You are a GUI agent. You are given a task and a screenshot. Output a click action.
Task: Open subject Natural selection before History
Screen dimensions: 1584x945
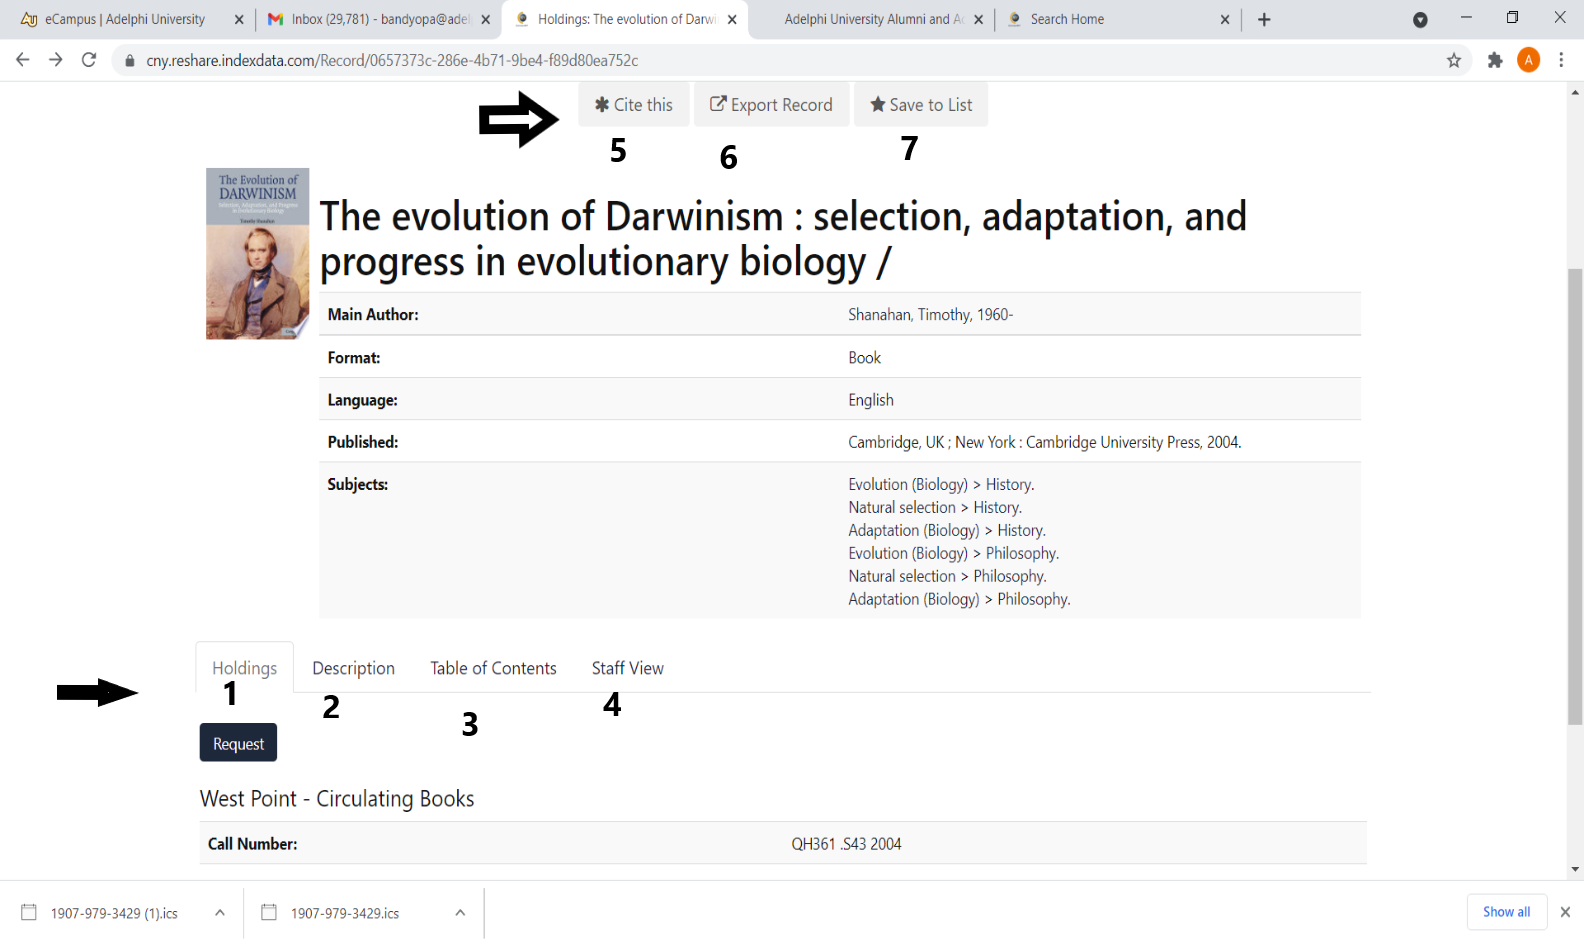(902, 508)
